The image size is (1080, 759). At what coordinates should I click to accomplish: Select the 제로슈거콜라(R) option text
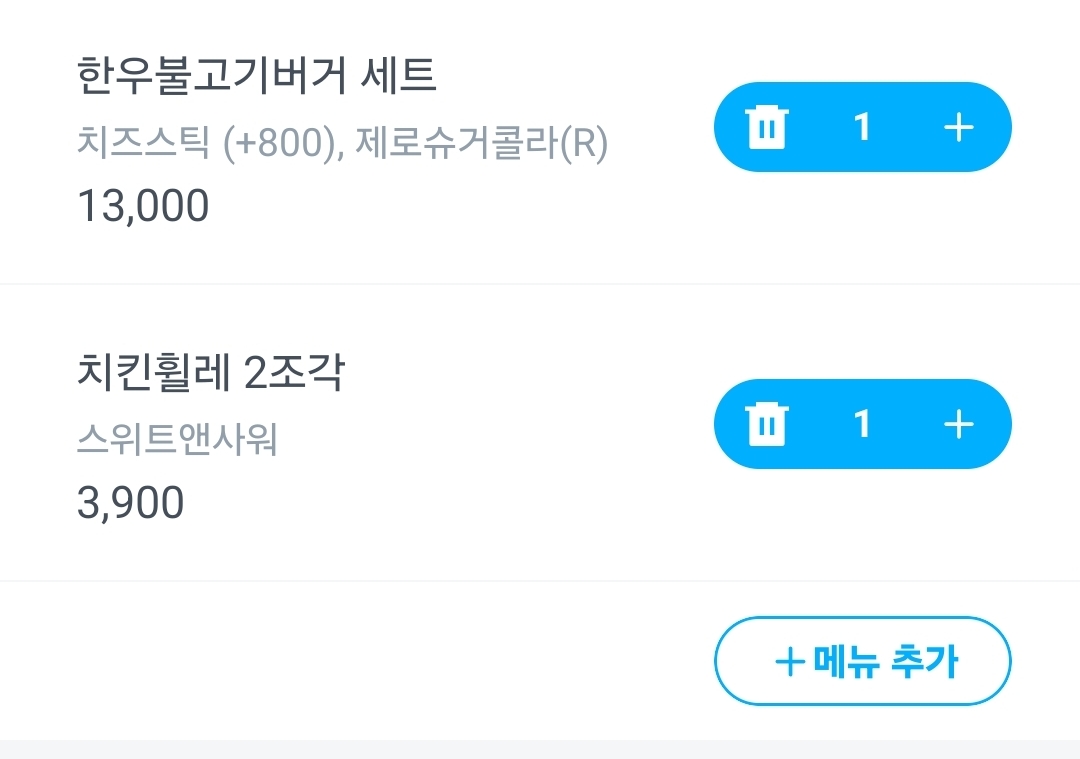[480, 146]
